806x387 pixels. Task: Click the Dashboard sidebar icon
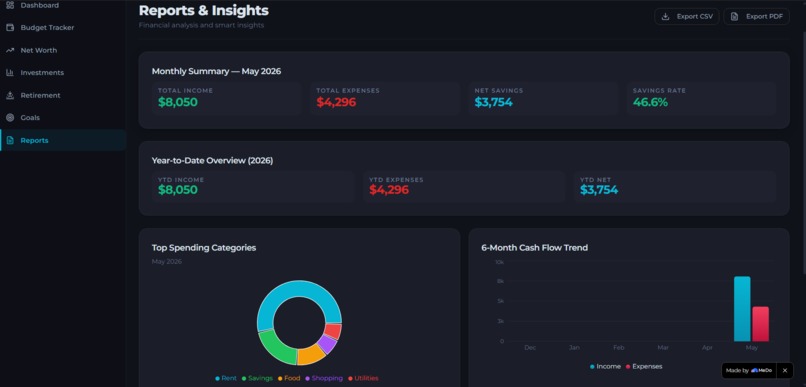click(10, 5)
